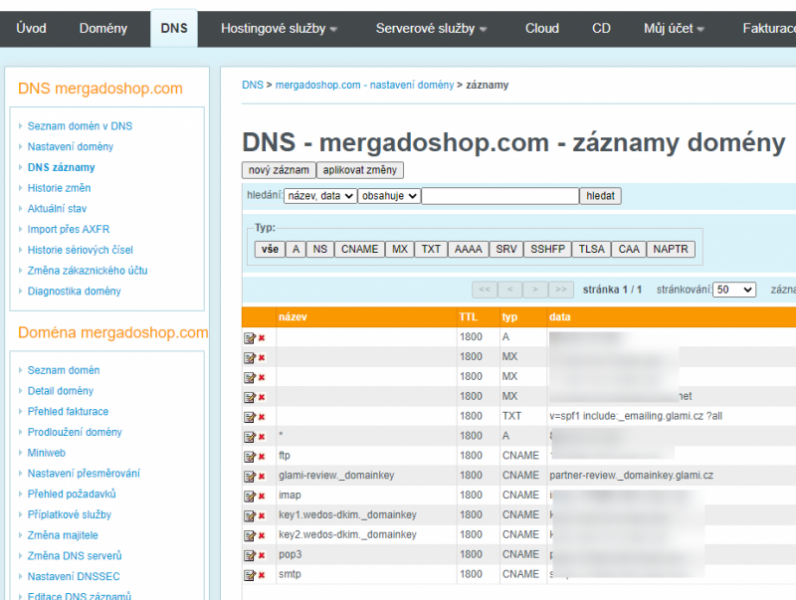The image size is (796, 600).
Task: Go to the Úvod menu item
Action: tap(31, 28)
